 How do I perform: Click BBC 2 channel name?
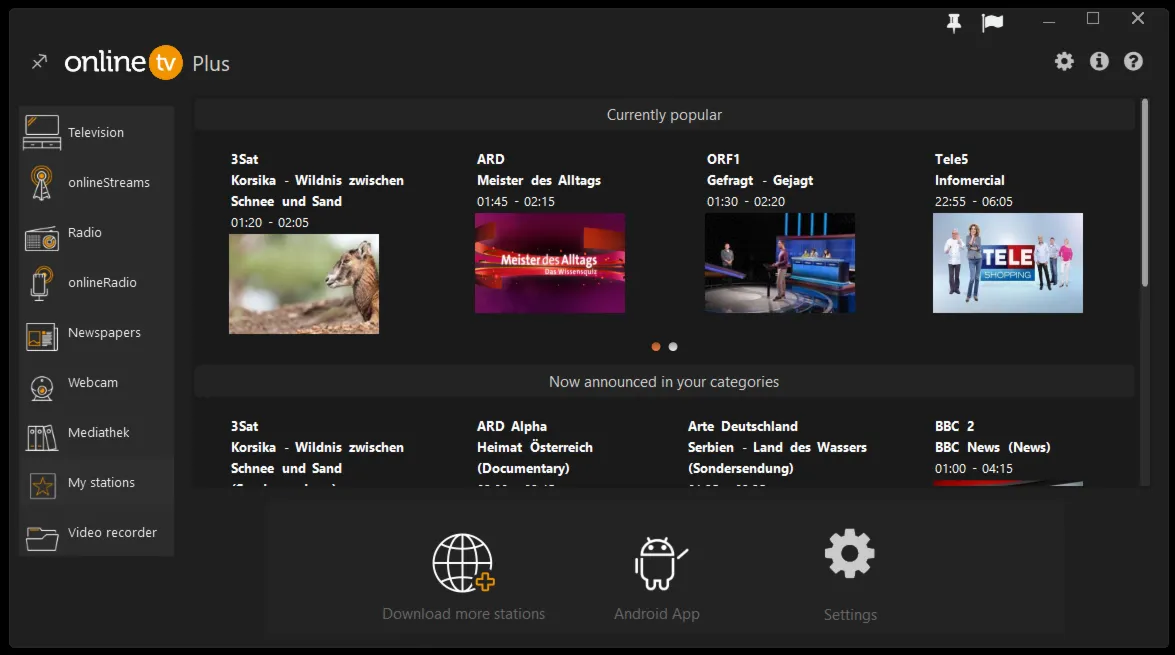[955, 426]
